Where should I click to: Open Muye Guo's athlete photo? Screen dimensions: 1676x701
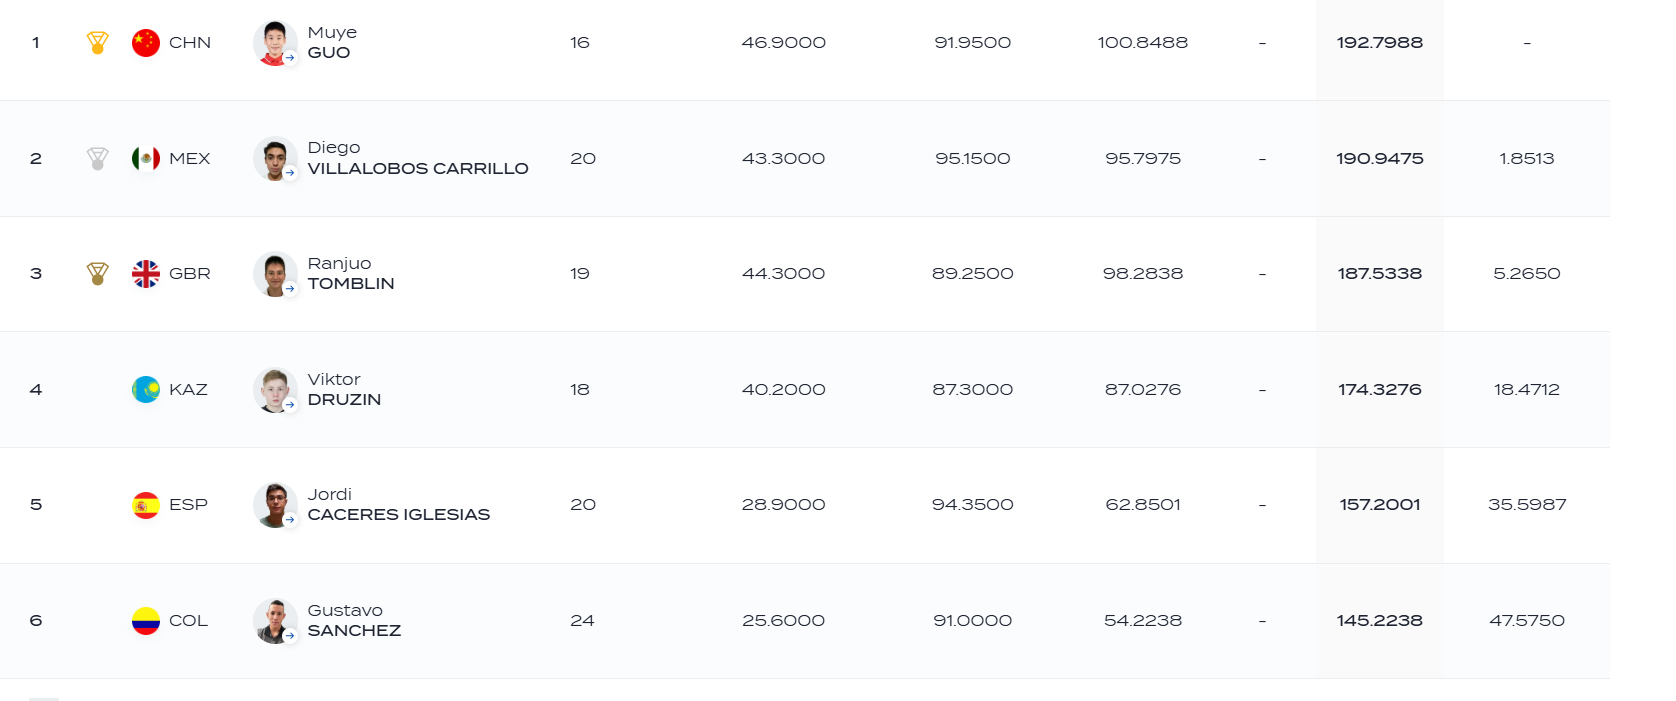pyautogui.click(x=275, y=43)
